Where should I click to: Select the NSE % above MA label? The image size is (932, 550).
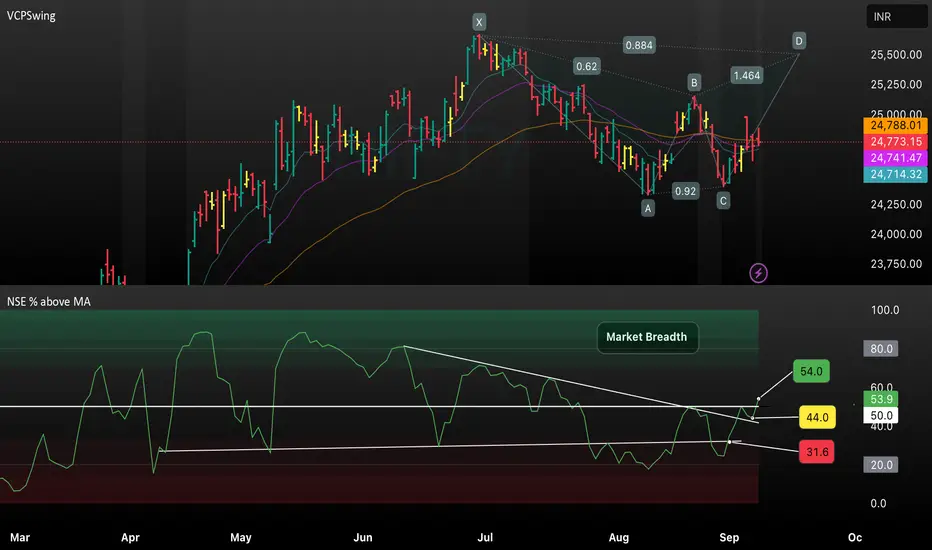[x=49, y=301]
